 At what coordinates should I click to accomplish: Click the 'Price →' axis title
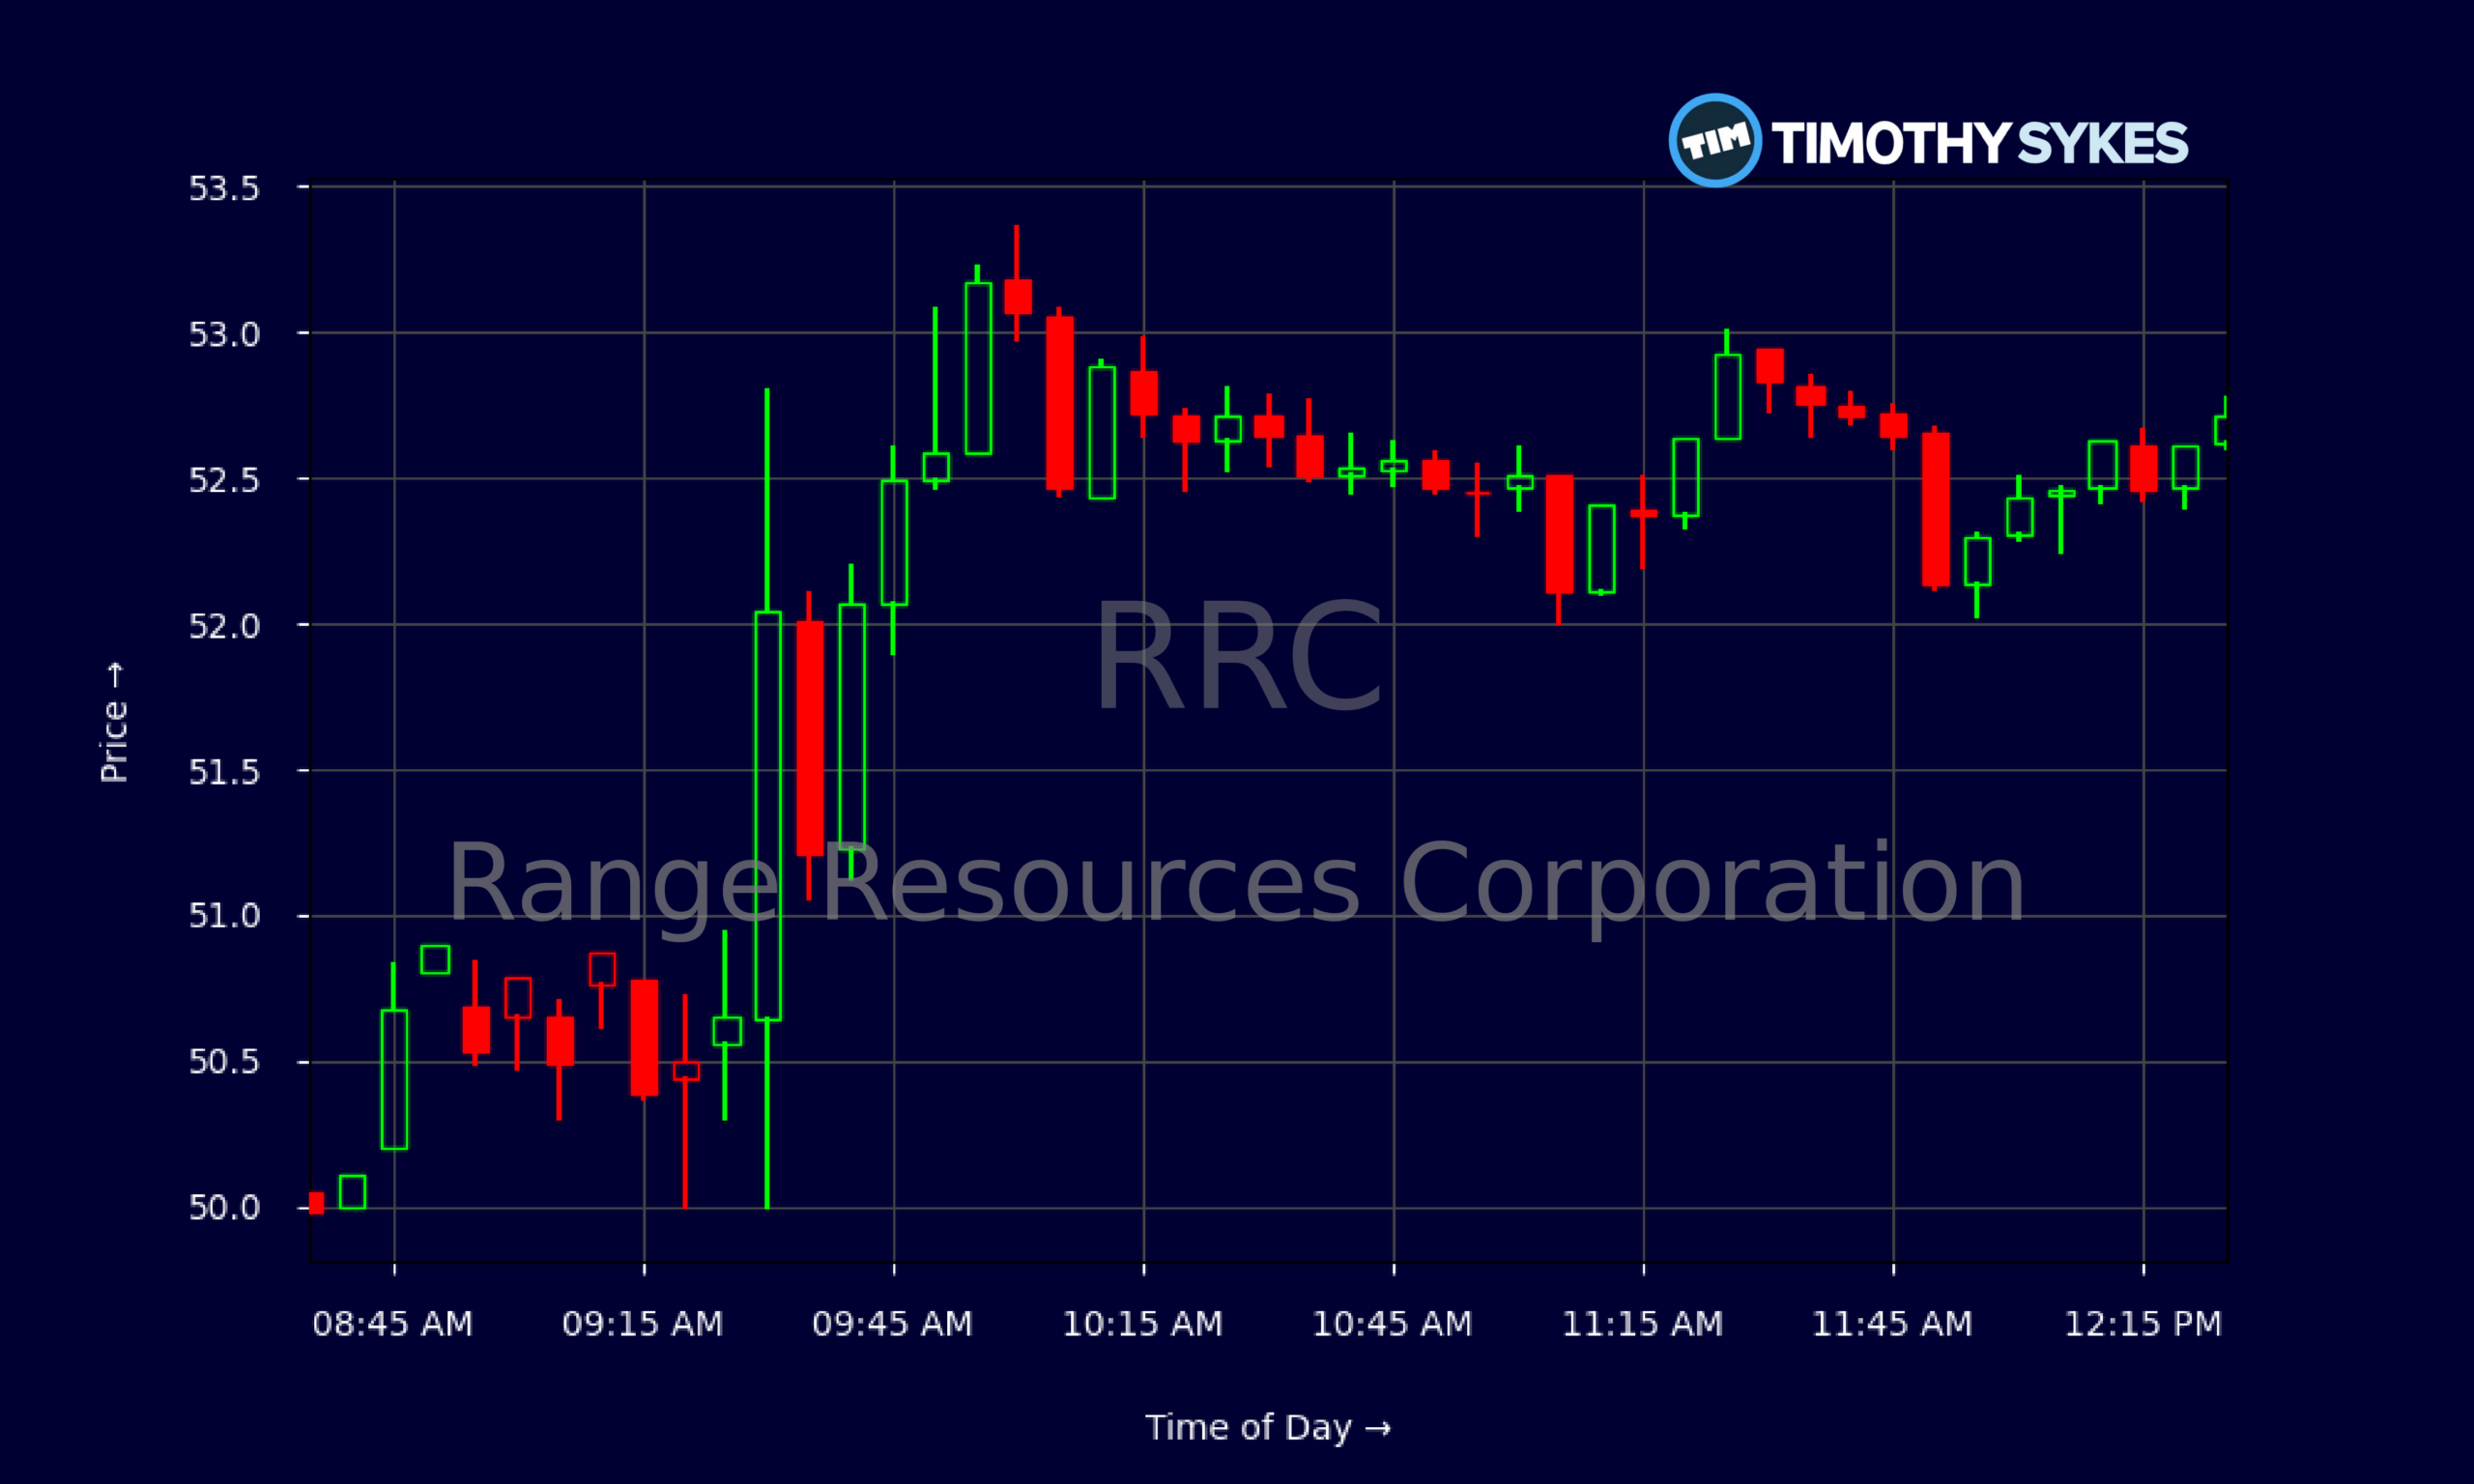coord(114,722)
